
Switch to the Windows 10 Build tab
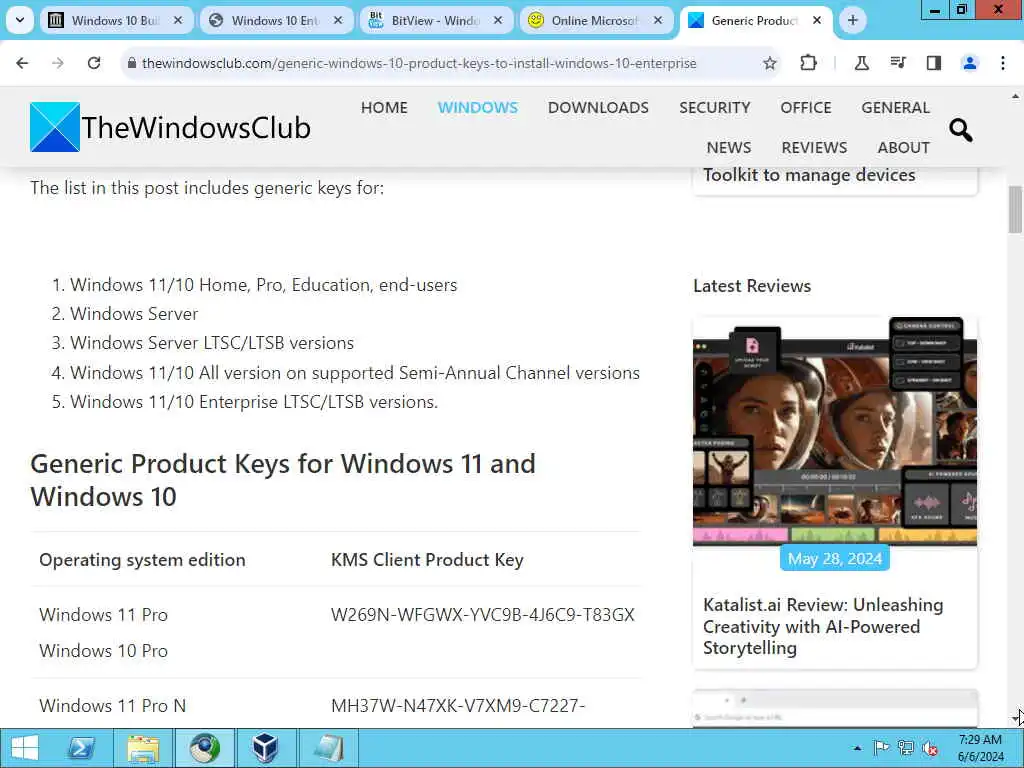[116, 20]
